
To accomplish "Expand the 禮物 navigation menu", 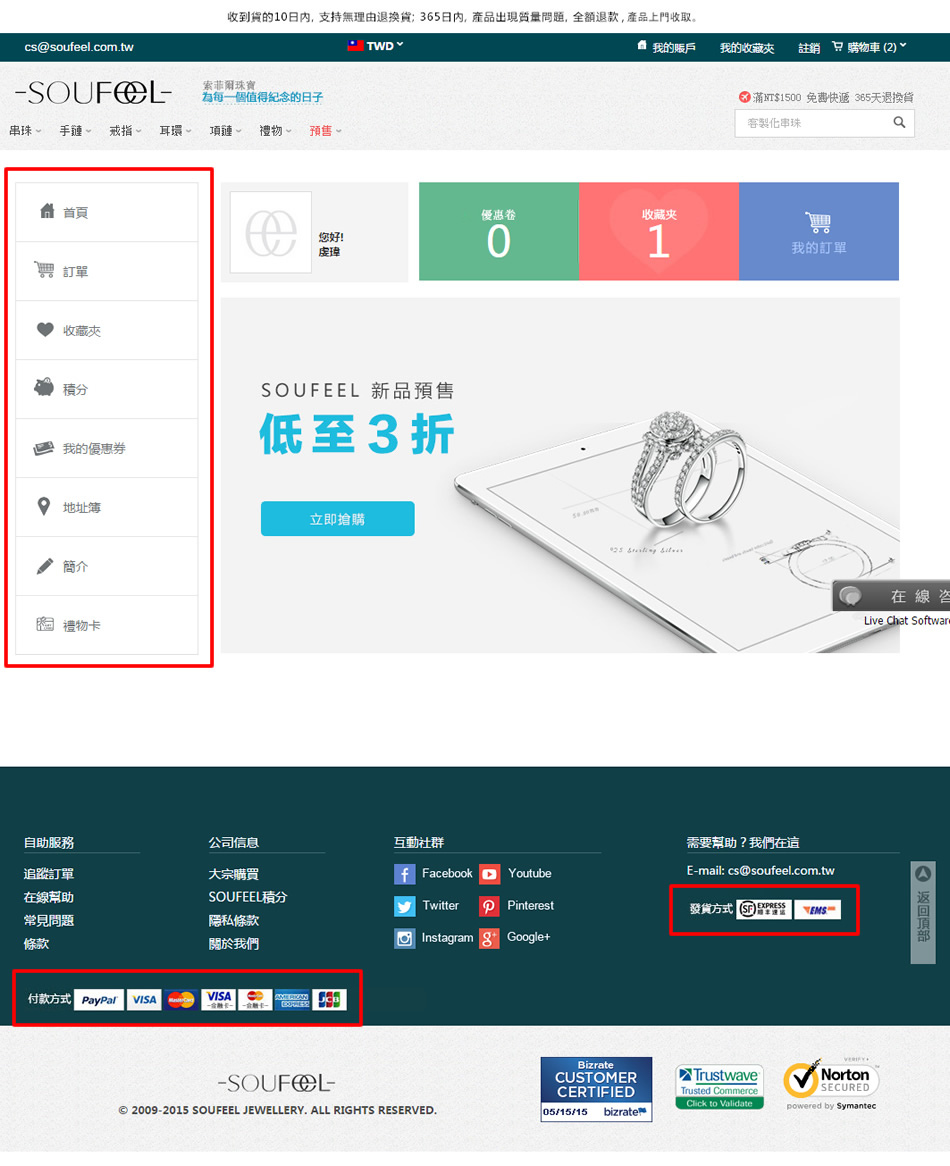I will (276, 131).
